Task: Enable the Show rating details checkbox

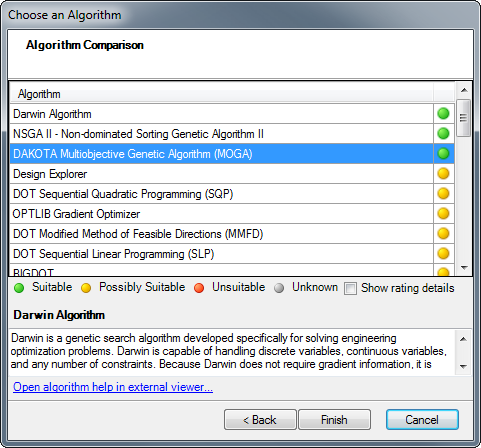Action: [350, 288]
